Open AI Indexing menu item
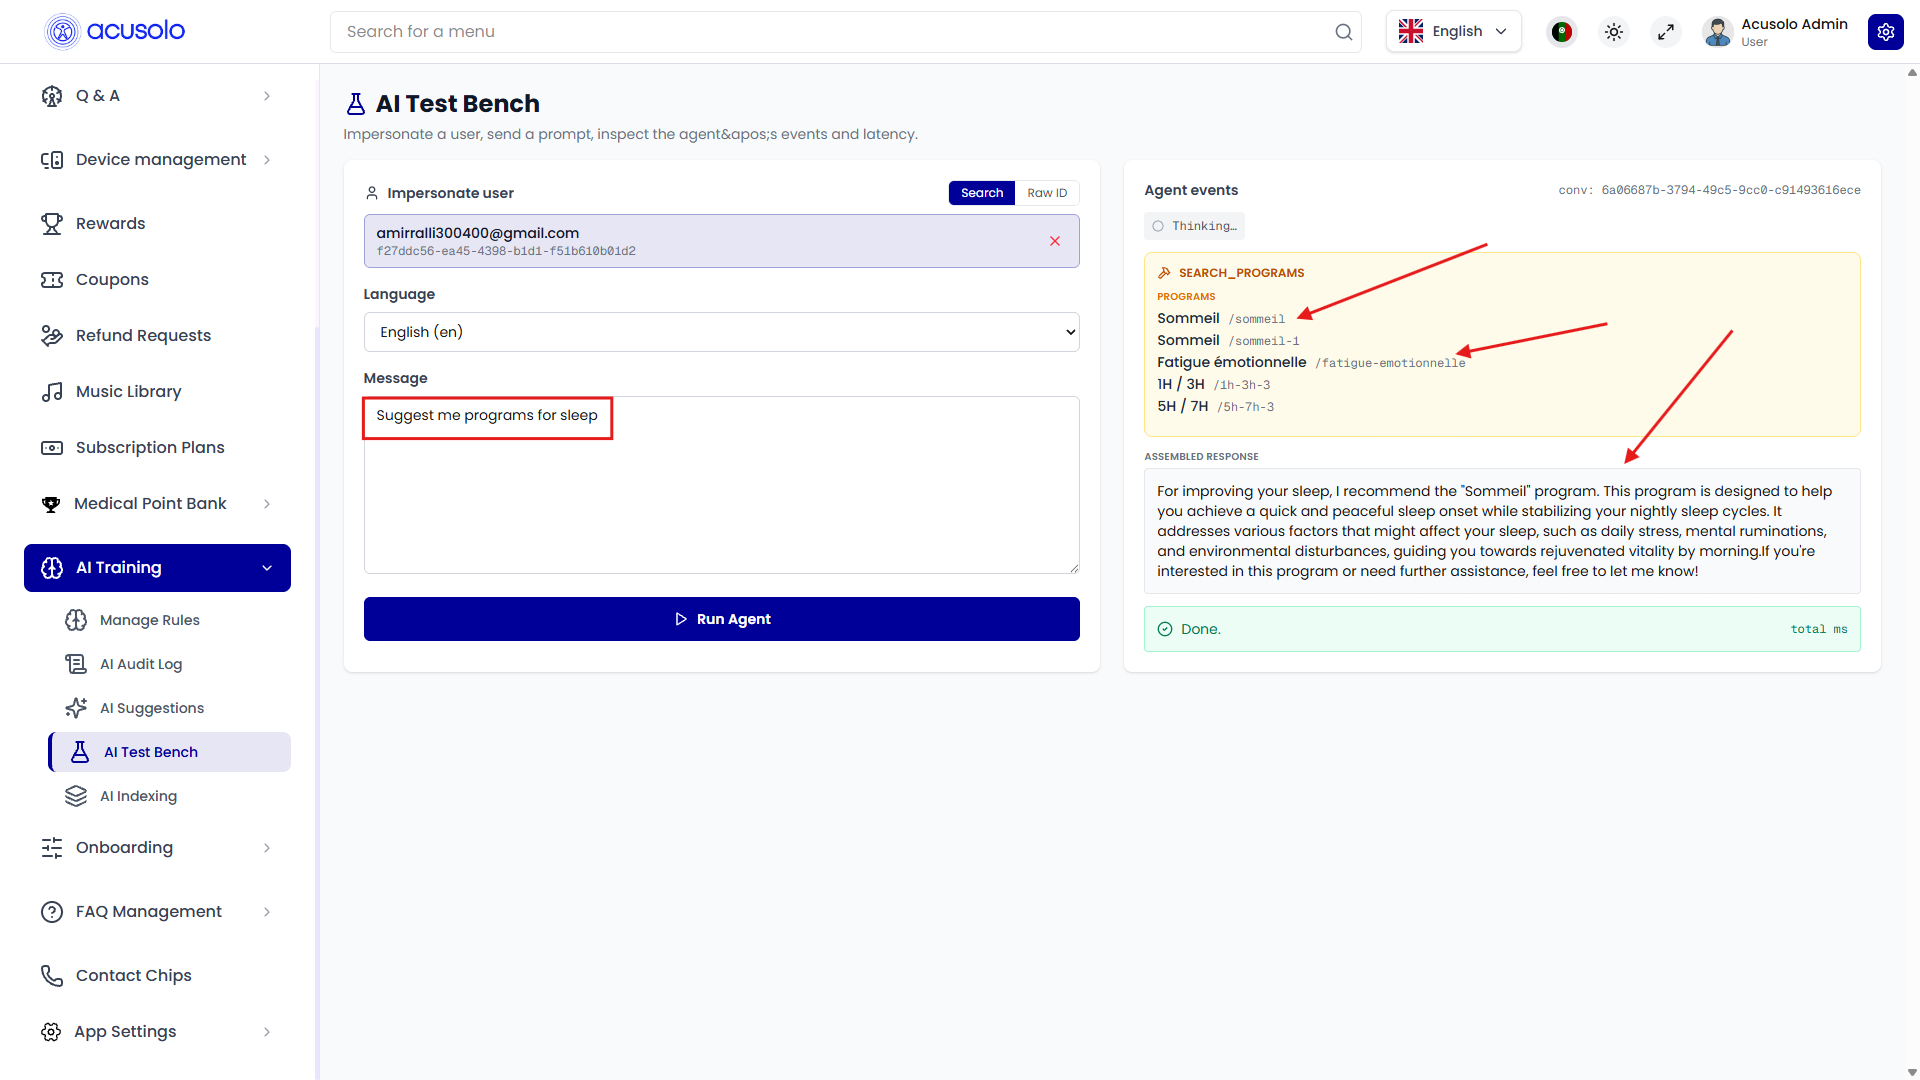Image resolution: width=1920 pixels, height=1080 pixels. pyautogui.click(x=170, y=796)
